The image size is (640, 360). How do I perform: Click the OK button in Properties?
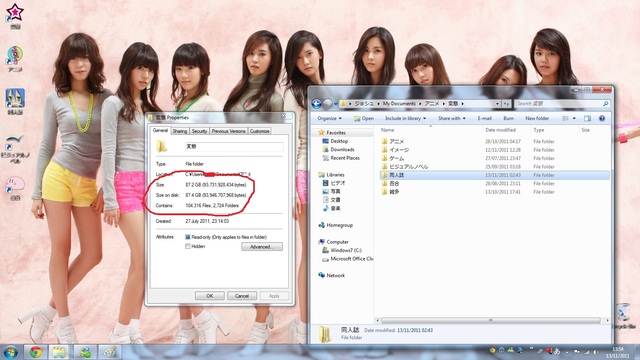coord(209,296)
